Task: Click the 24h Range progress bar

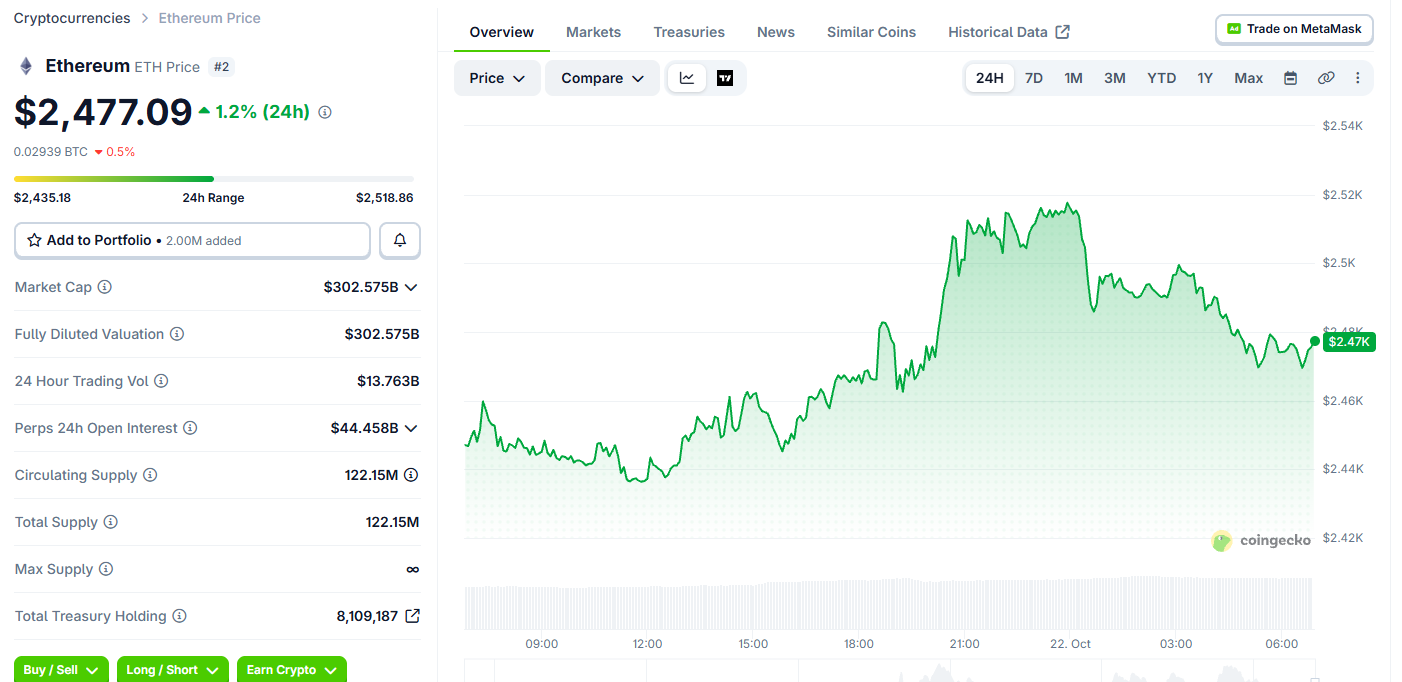Action: point(214,179)
